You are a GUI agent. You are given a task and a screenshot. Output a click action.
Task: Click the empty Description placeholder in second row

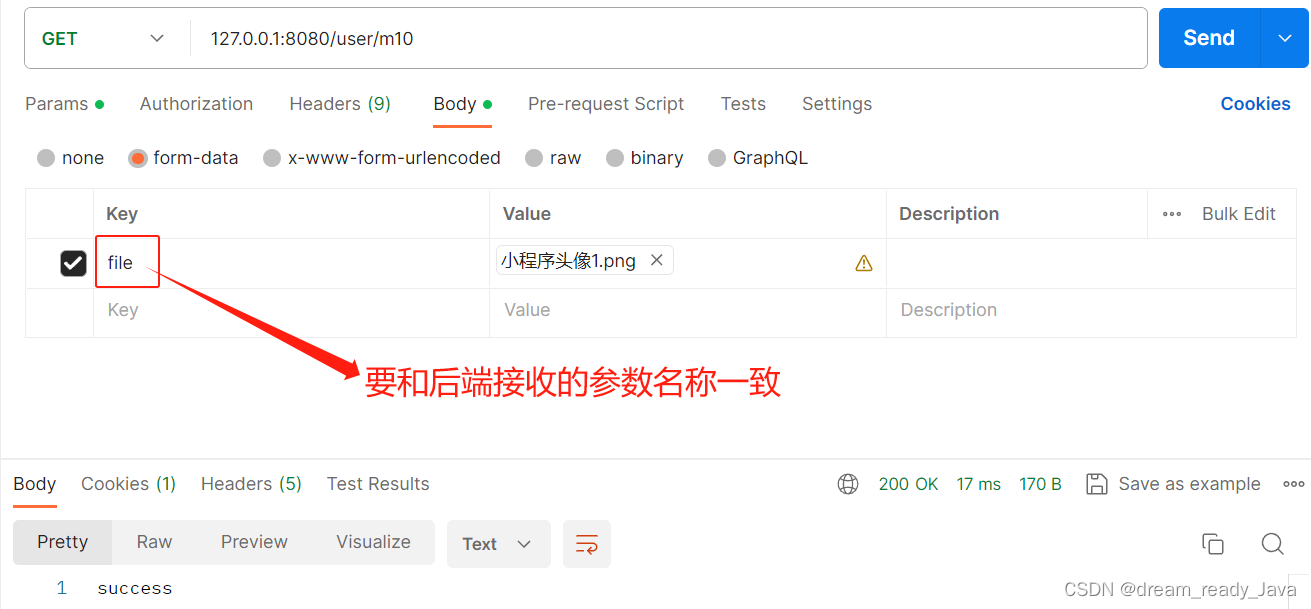click(x=1091, y=311)
